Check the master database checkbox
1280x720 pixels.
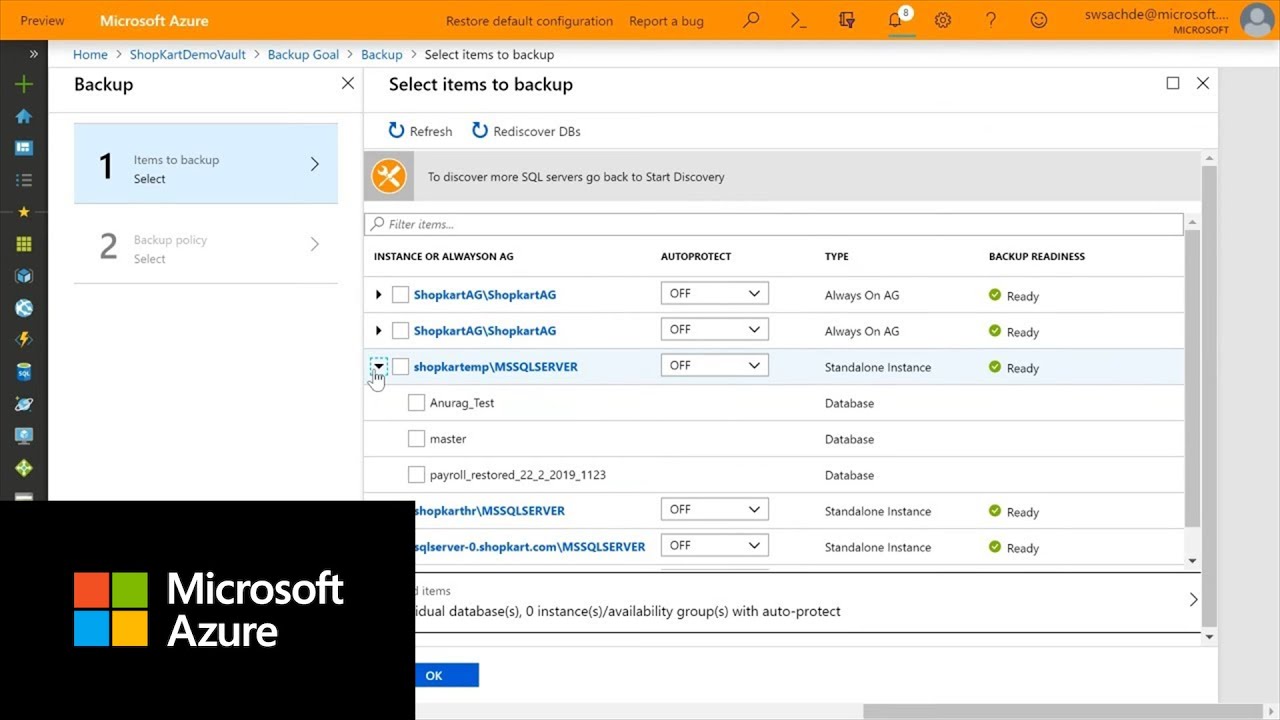[417, 439]
